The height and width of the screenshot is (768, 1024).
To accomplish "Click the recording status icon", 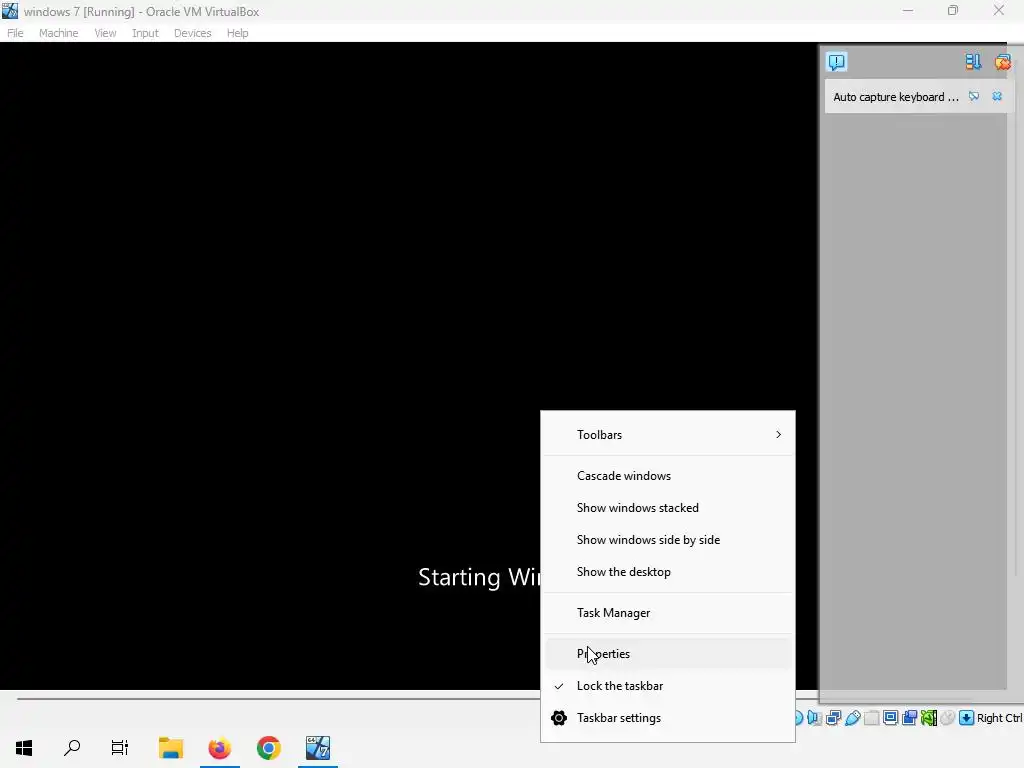I will [x=909, y=718].
